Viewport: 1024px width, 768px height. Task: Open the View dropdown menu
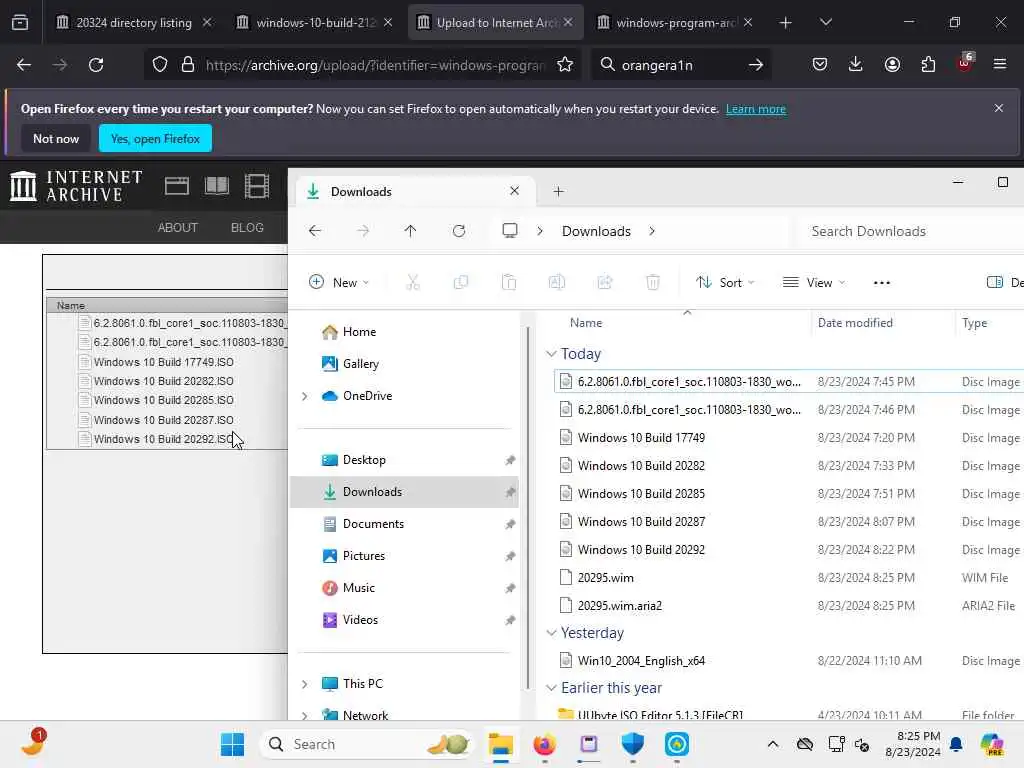814,282
